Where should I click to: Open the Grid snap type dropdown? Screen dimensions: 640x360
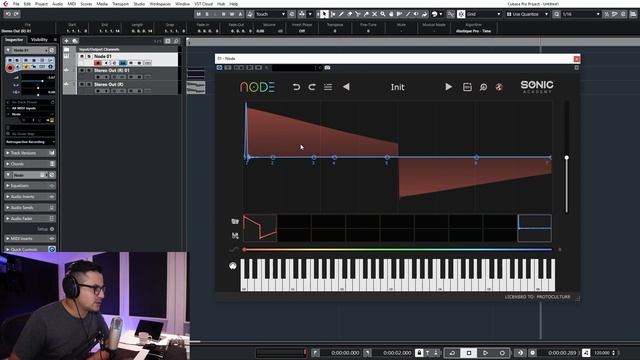coord(483,14)
